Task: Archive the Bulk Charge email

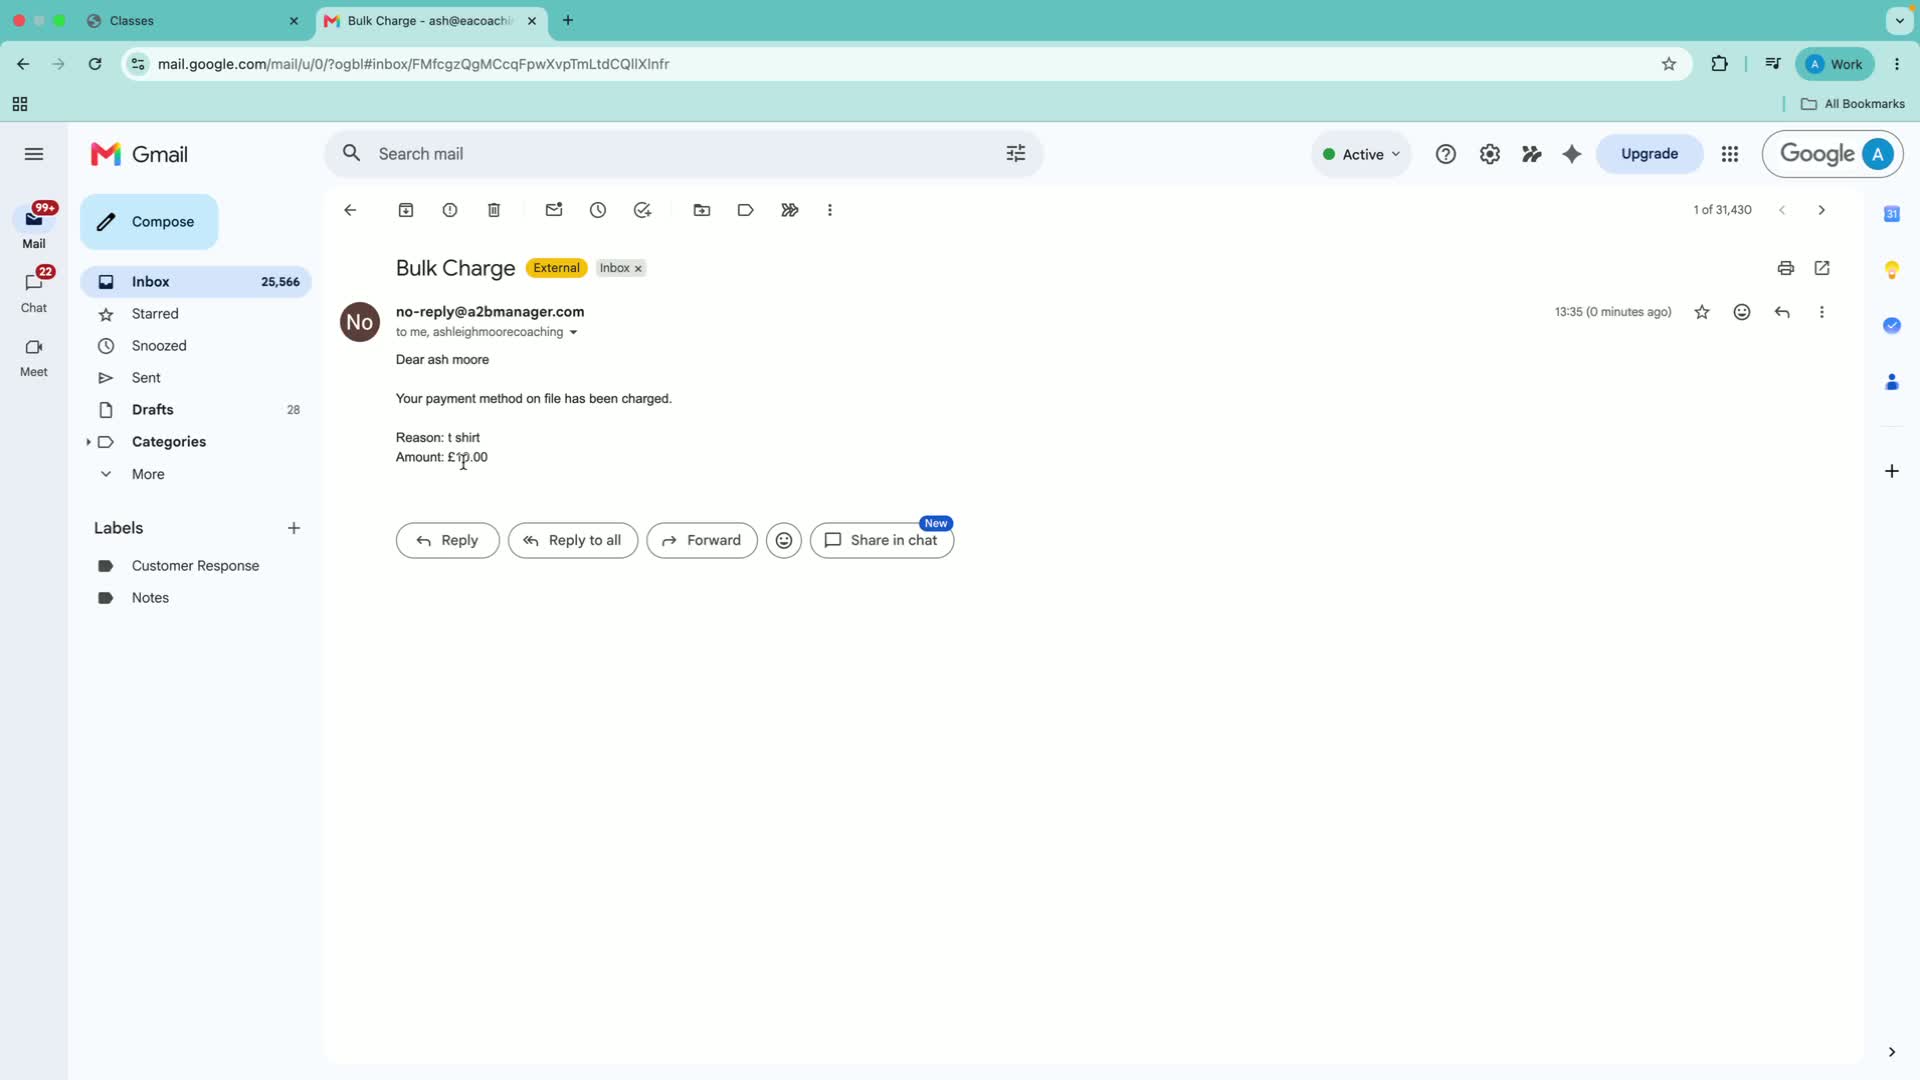Action: 406,210
